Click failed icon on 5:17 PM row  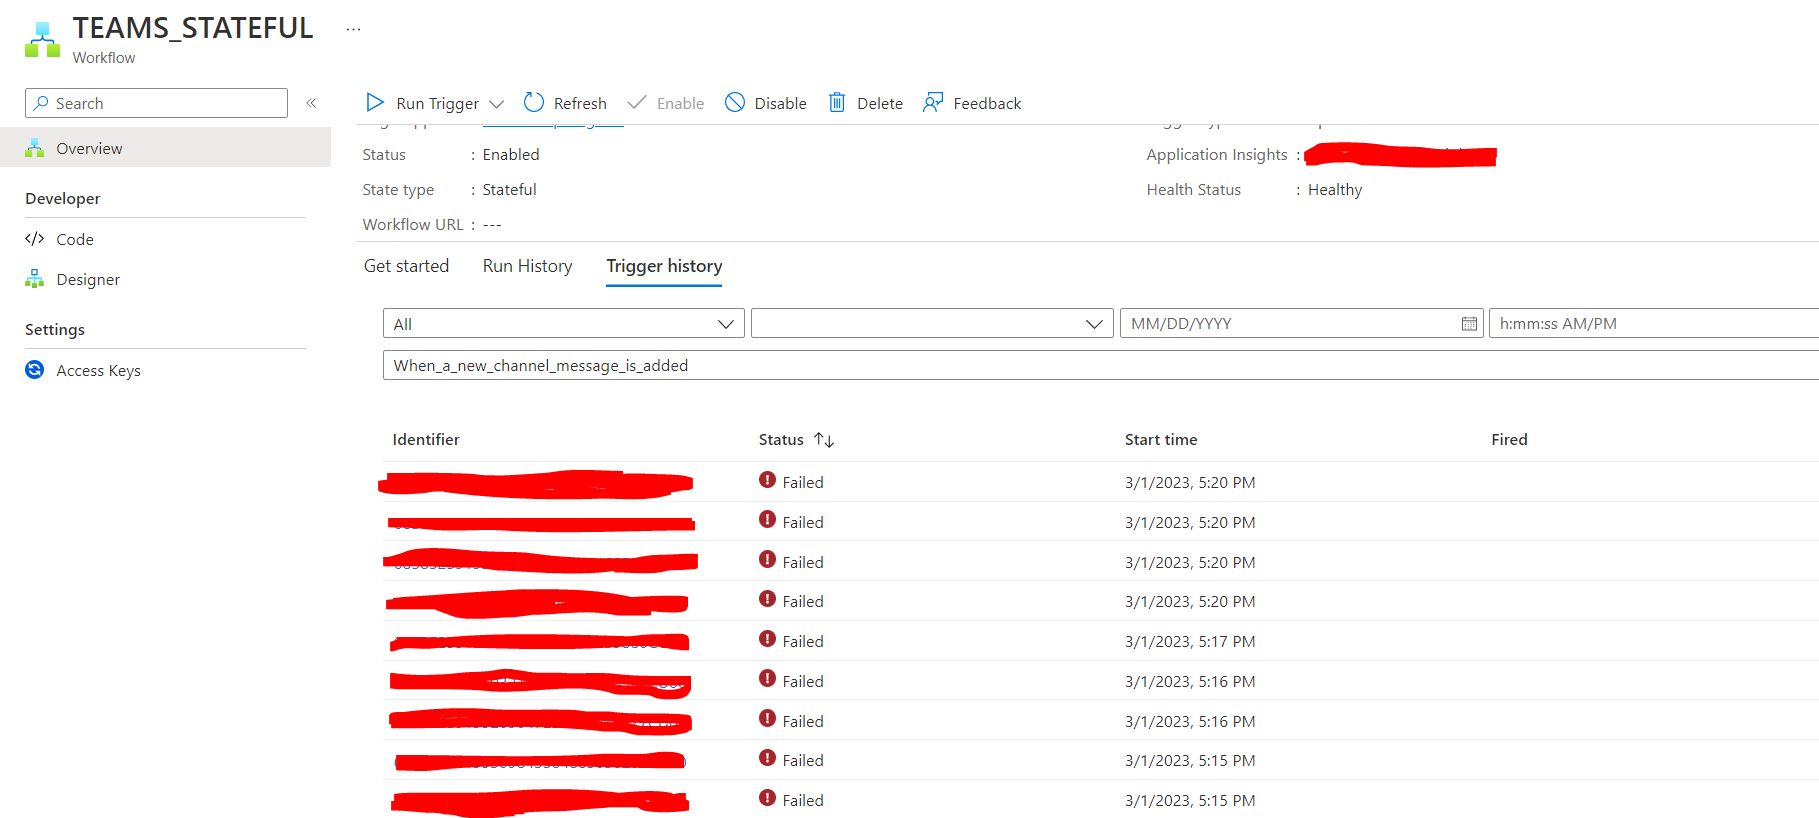click(767, 639)
